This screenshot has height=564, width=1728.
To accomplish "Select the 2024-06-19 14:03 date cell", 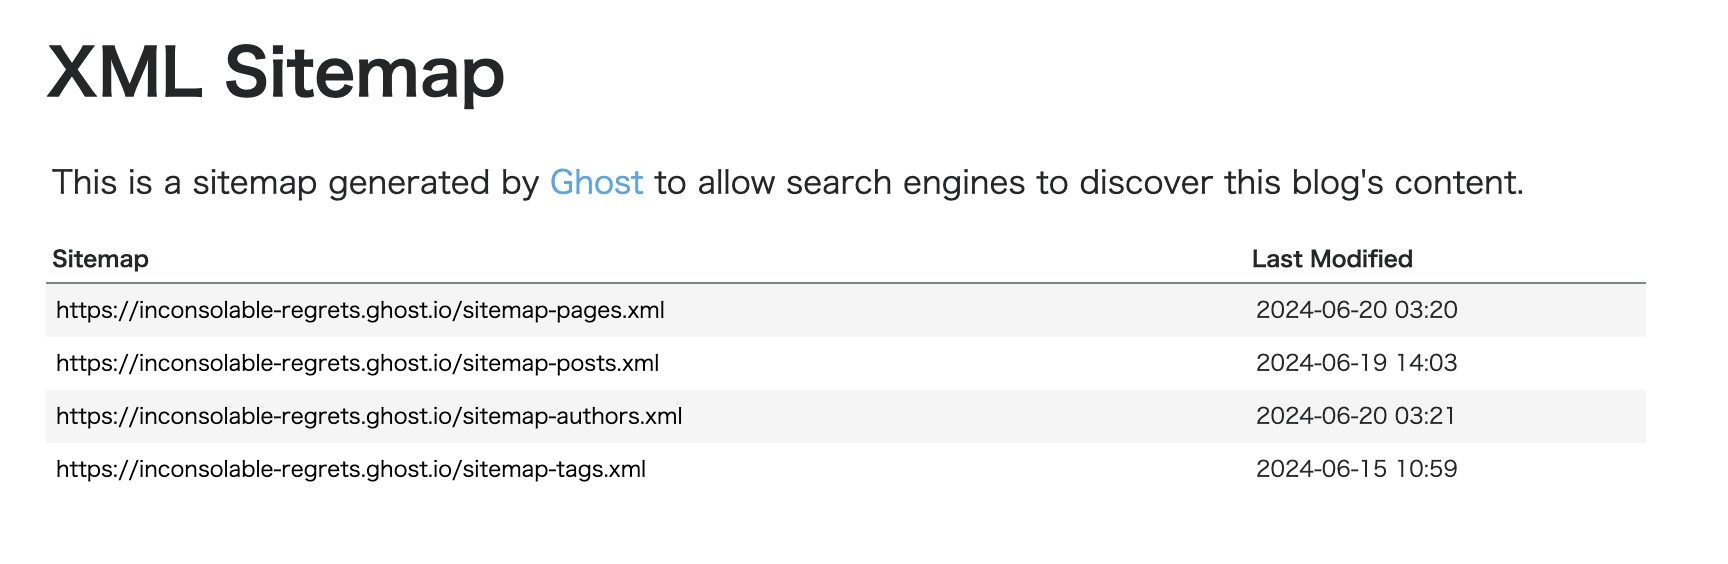I will point(1357,363).
